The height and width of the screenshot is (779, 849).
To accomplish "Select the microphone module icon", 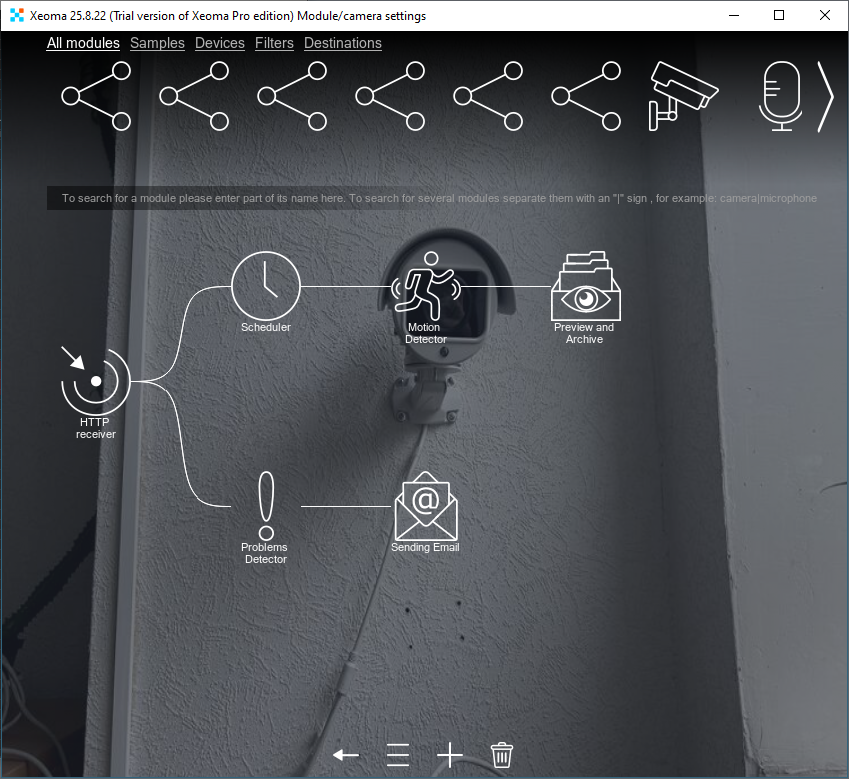I will (780, 96).
